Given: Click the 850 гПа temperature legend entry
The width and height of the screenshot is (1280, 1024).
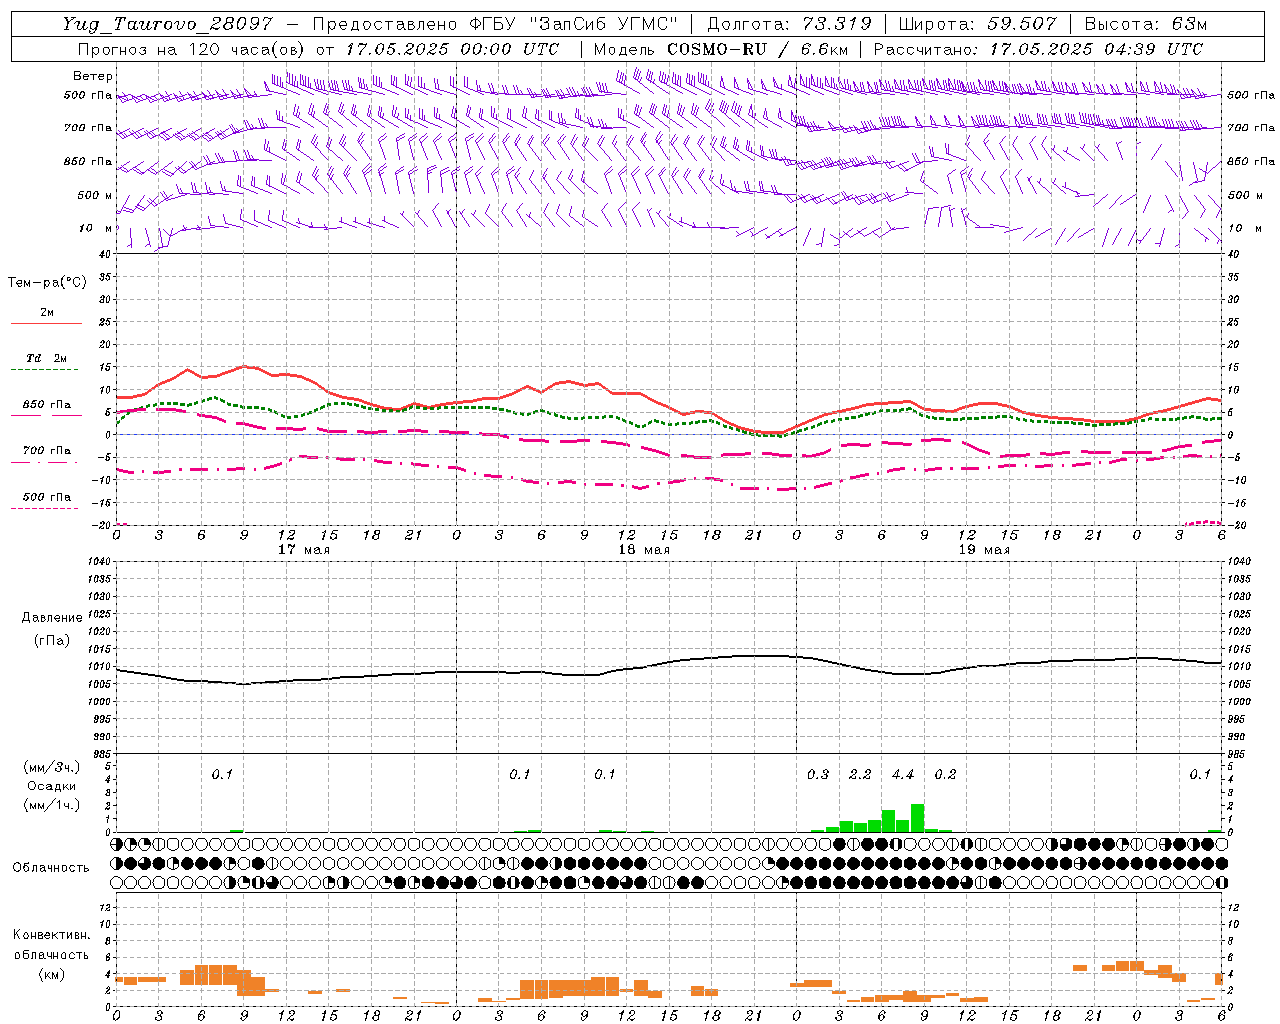Looking at the screenshot, I should coord(46,405).
